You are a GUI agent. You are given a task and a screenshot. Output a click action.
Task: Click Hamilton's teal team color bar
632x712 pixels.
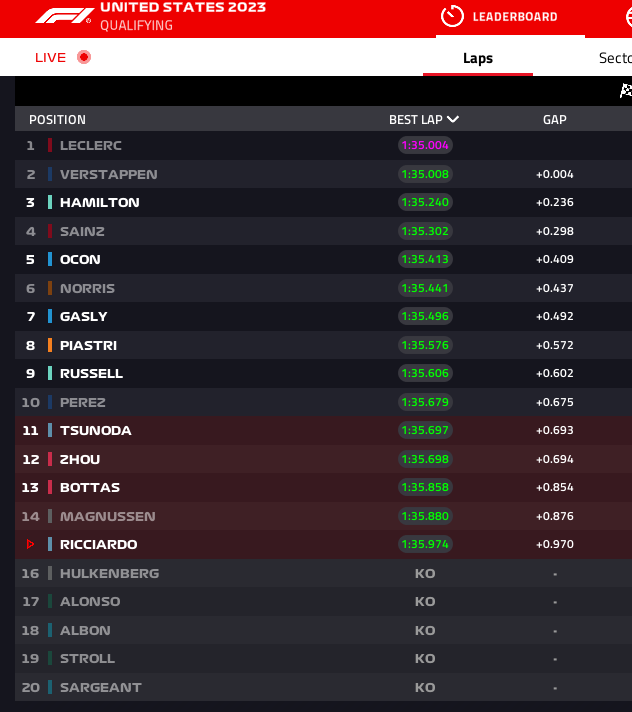pos(50,202)
